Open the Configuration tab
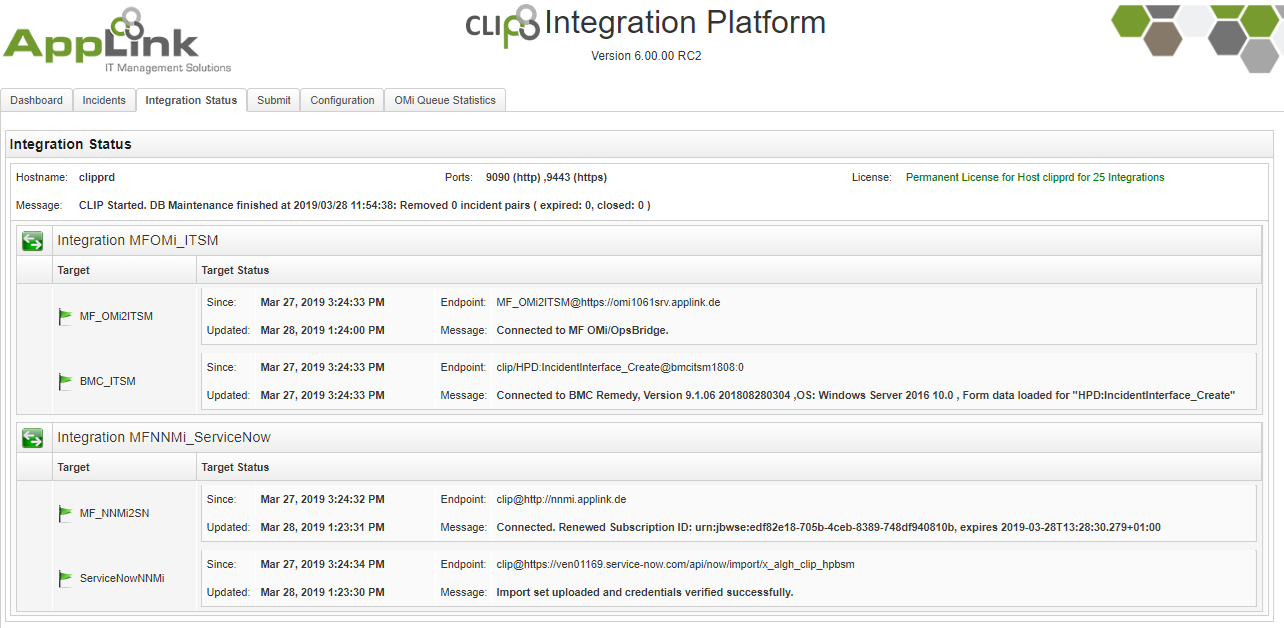This screenshot has width=1284, height=628. [342, 100]
